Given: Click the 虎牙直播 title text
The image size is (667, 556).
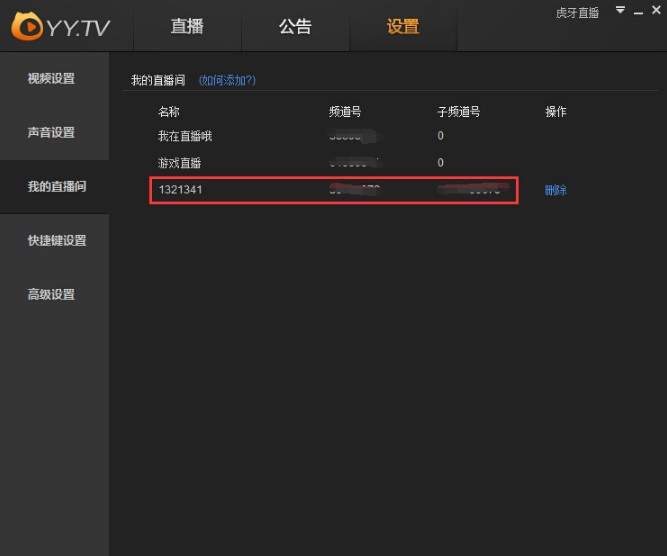Looking at the screenshot, I should click(x=577, y=13).
